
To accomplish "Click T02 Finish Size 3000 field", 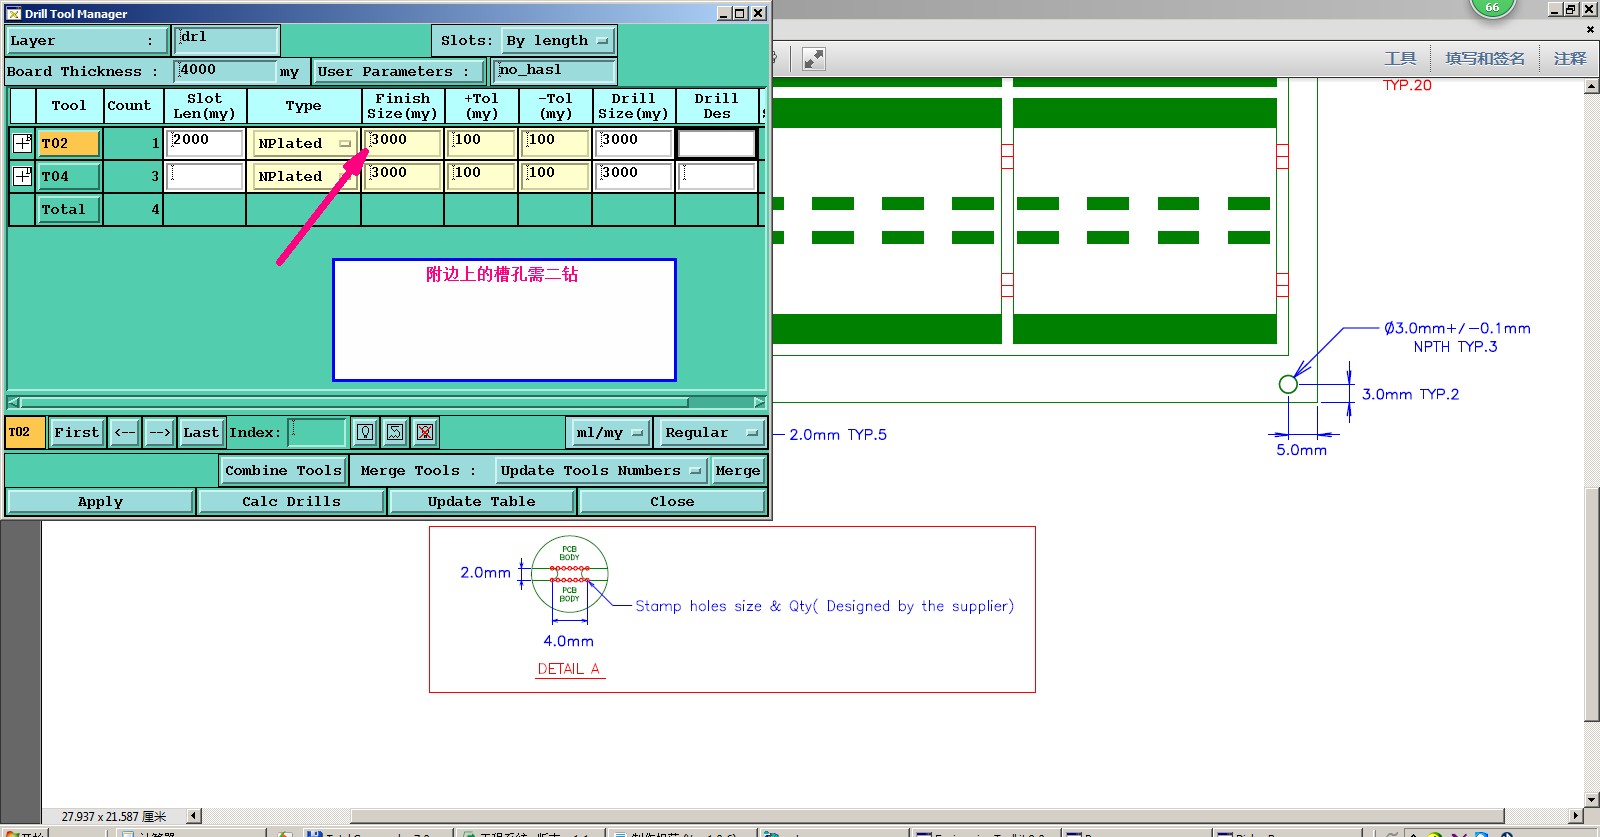I will tap(402, 143).
